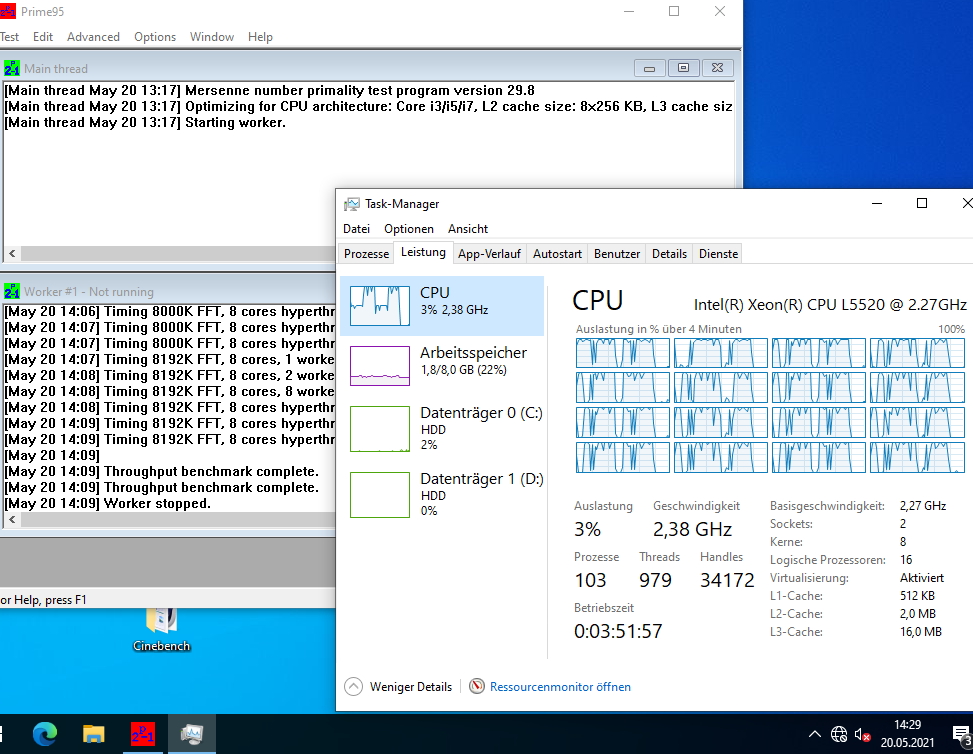Click the L3-Cache value 16,0 MB
973x754 pixels.
coord(921,632)
